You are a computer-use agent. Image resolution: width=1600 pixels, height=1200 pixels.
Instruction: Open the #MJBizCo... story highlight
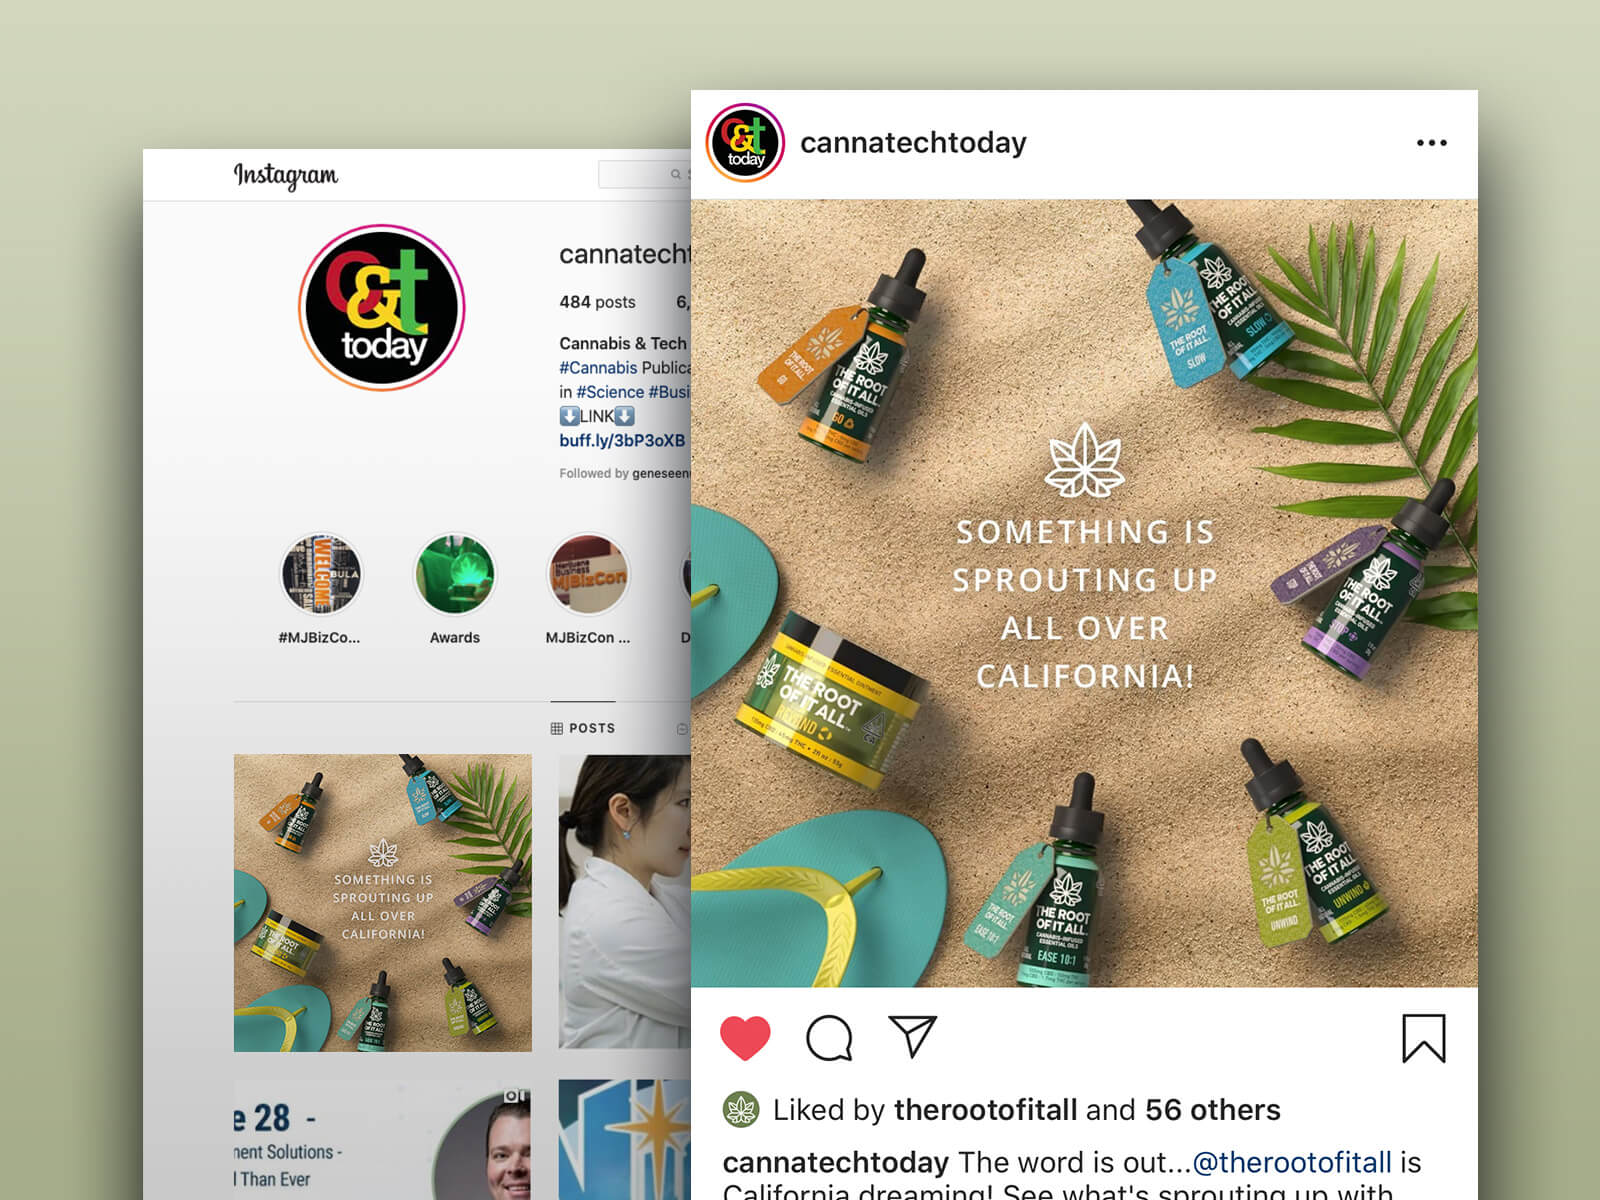[x=320, y=574]
